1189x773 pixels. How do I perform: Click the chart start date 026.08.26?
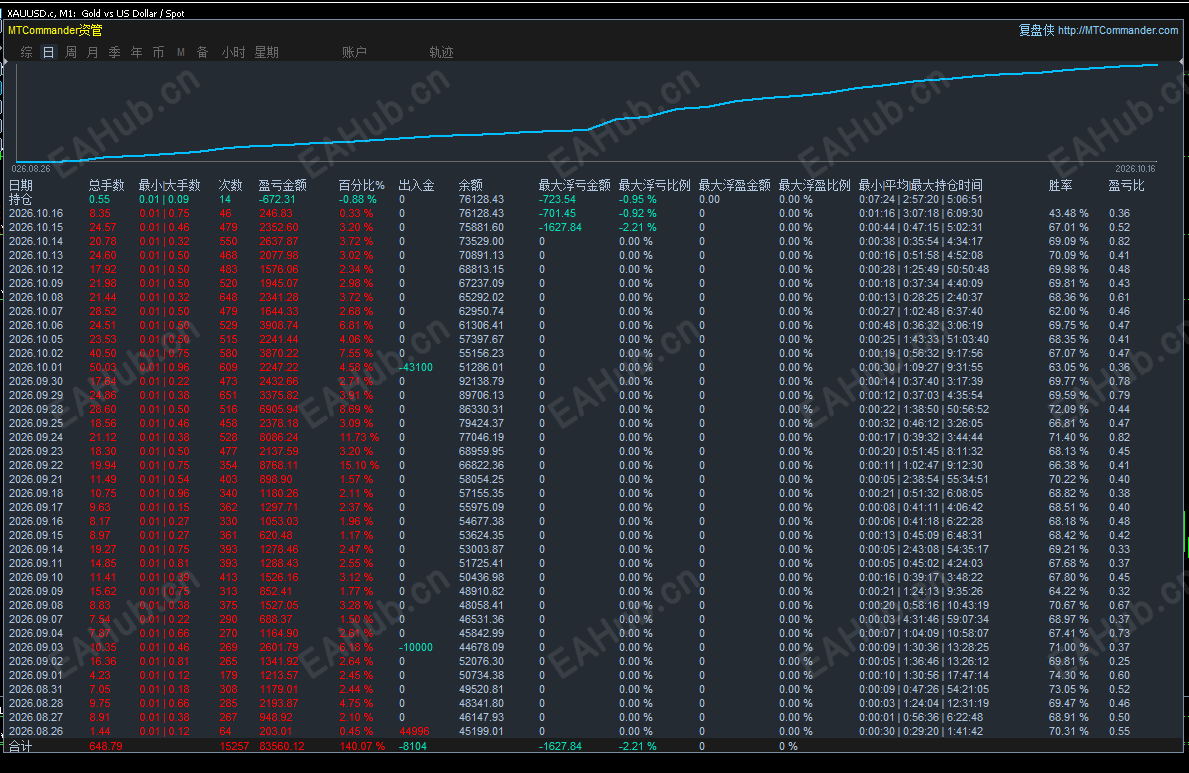tap(31, 168)
